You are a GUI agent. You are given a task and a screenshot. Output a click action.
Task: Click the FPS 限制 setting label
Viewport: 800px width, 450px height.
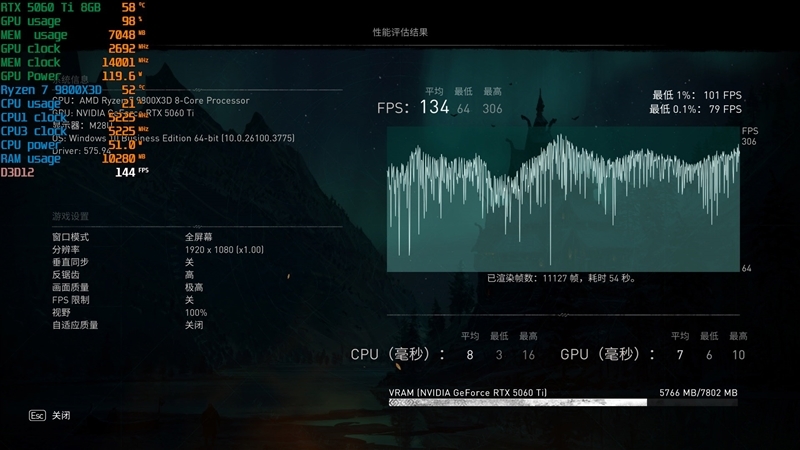[70, 300]
